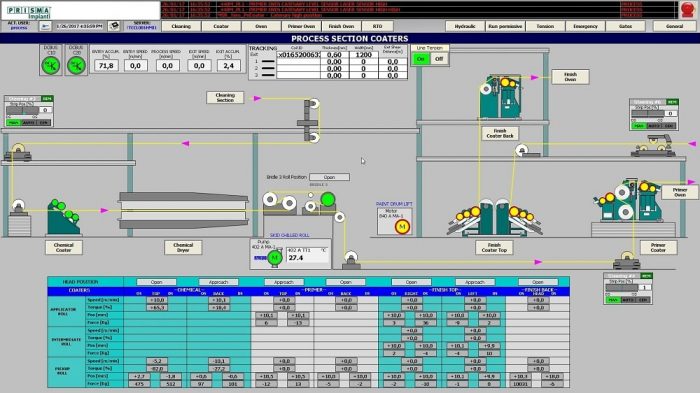Click the tracking Coil ID field

point(298,54)
